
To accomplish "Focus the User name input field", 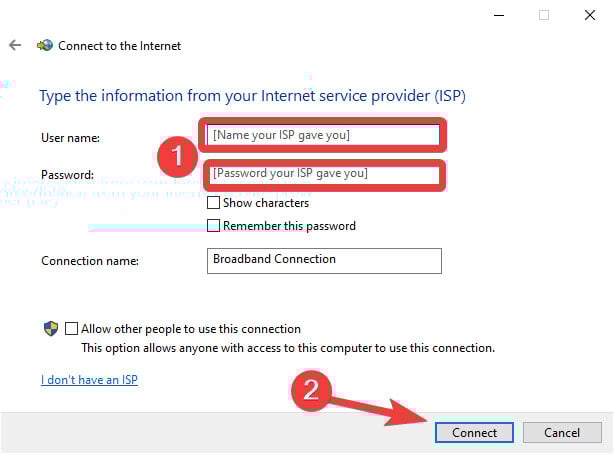I will (323, 134).
